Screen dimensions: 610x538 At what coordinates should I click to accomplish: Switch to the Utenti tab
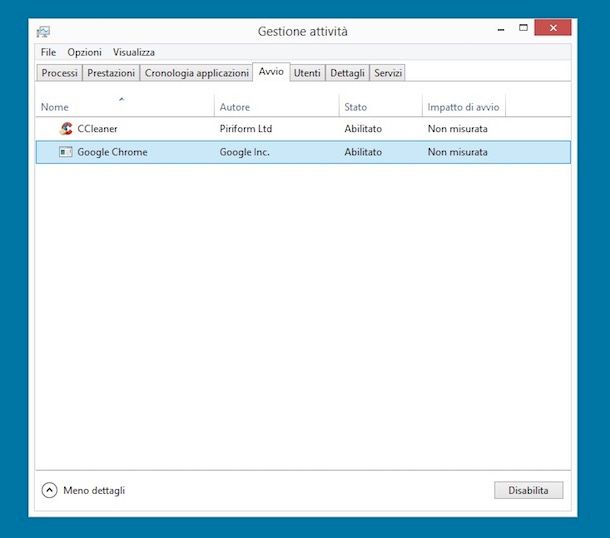coord(307,73)
